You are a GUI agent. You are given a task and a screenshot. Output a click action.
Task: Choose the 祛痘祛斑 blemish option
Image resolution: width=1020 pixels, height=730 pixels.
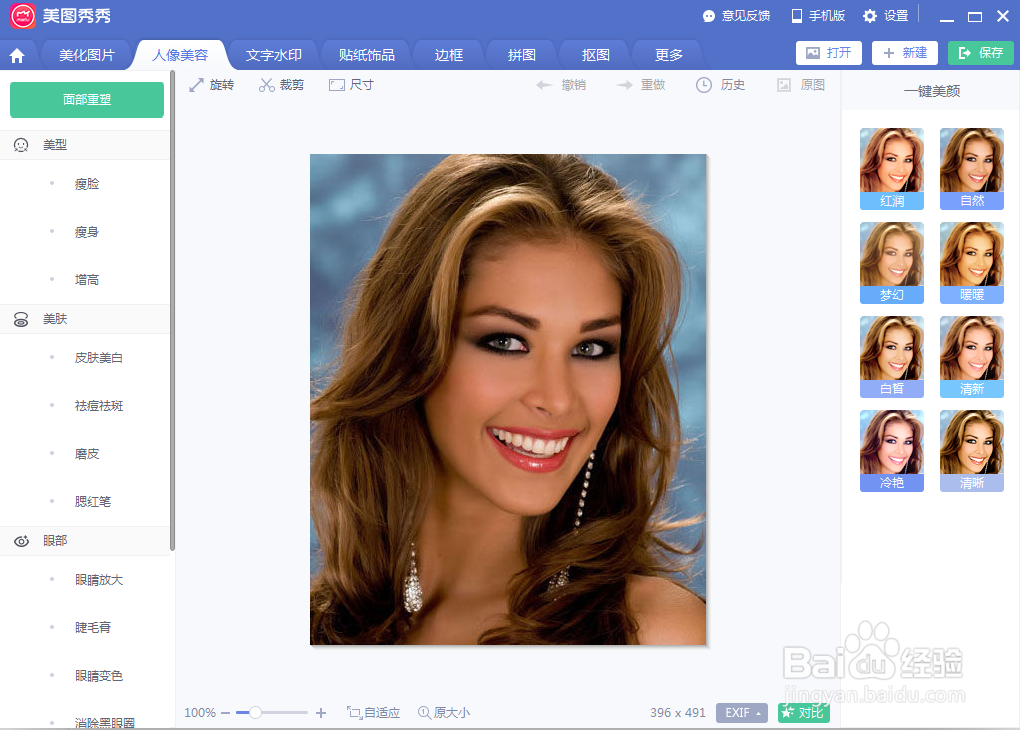pyautogui.click(x=99, y=406)
